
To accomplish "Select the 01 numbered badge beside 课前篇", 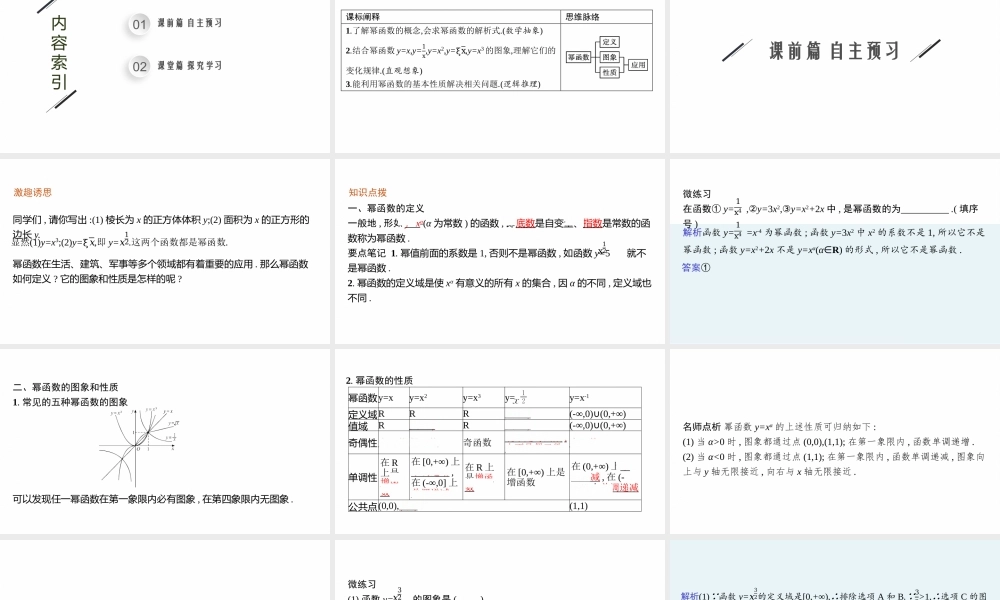I will 138,24.
